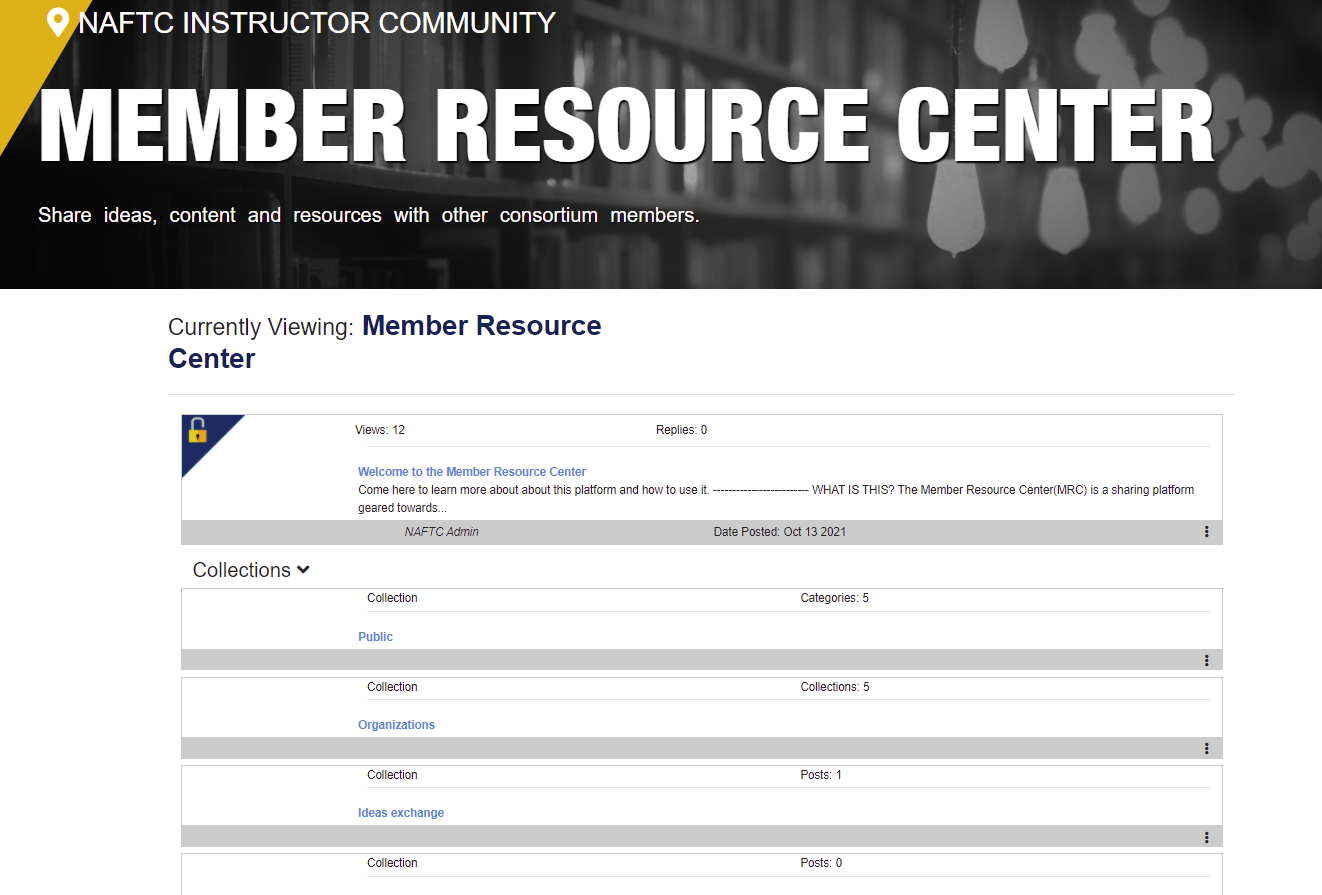Open three-dot menu on the Welcome post
Viewport: 1322px width, 895px height.
pos(1206,532)
